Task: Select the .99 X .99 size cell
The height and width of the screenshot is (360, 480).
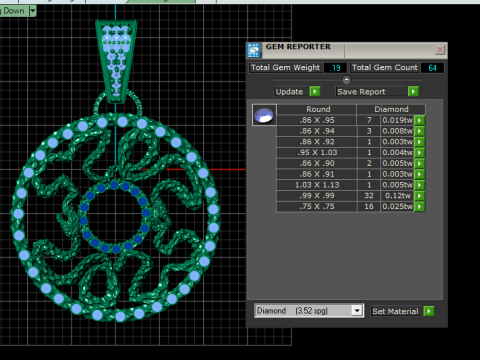Action: click(x=317, y=196)
